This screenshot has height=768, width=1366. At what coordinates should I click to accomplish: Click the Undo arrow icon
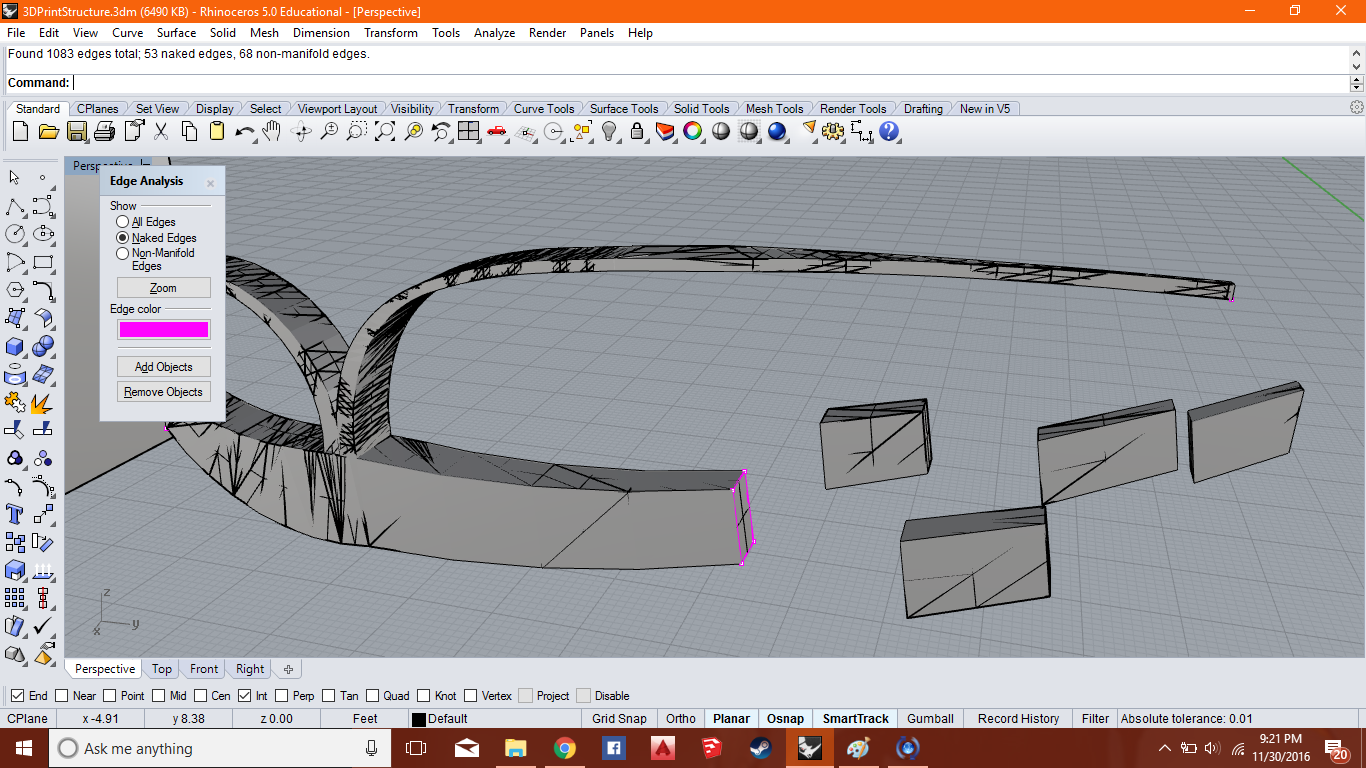tap(244, 131)
